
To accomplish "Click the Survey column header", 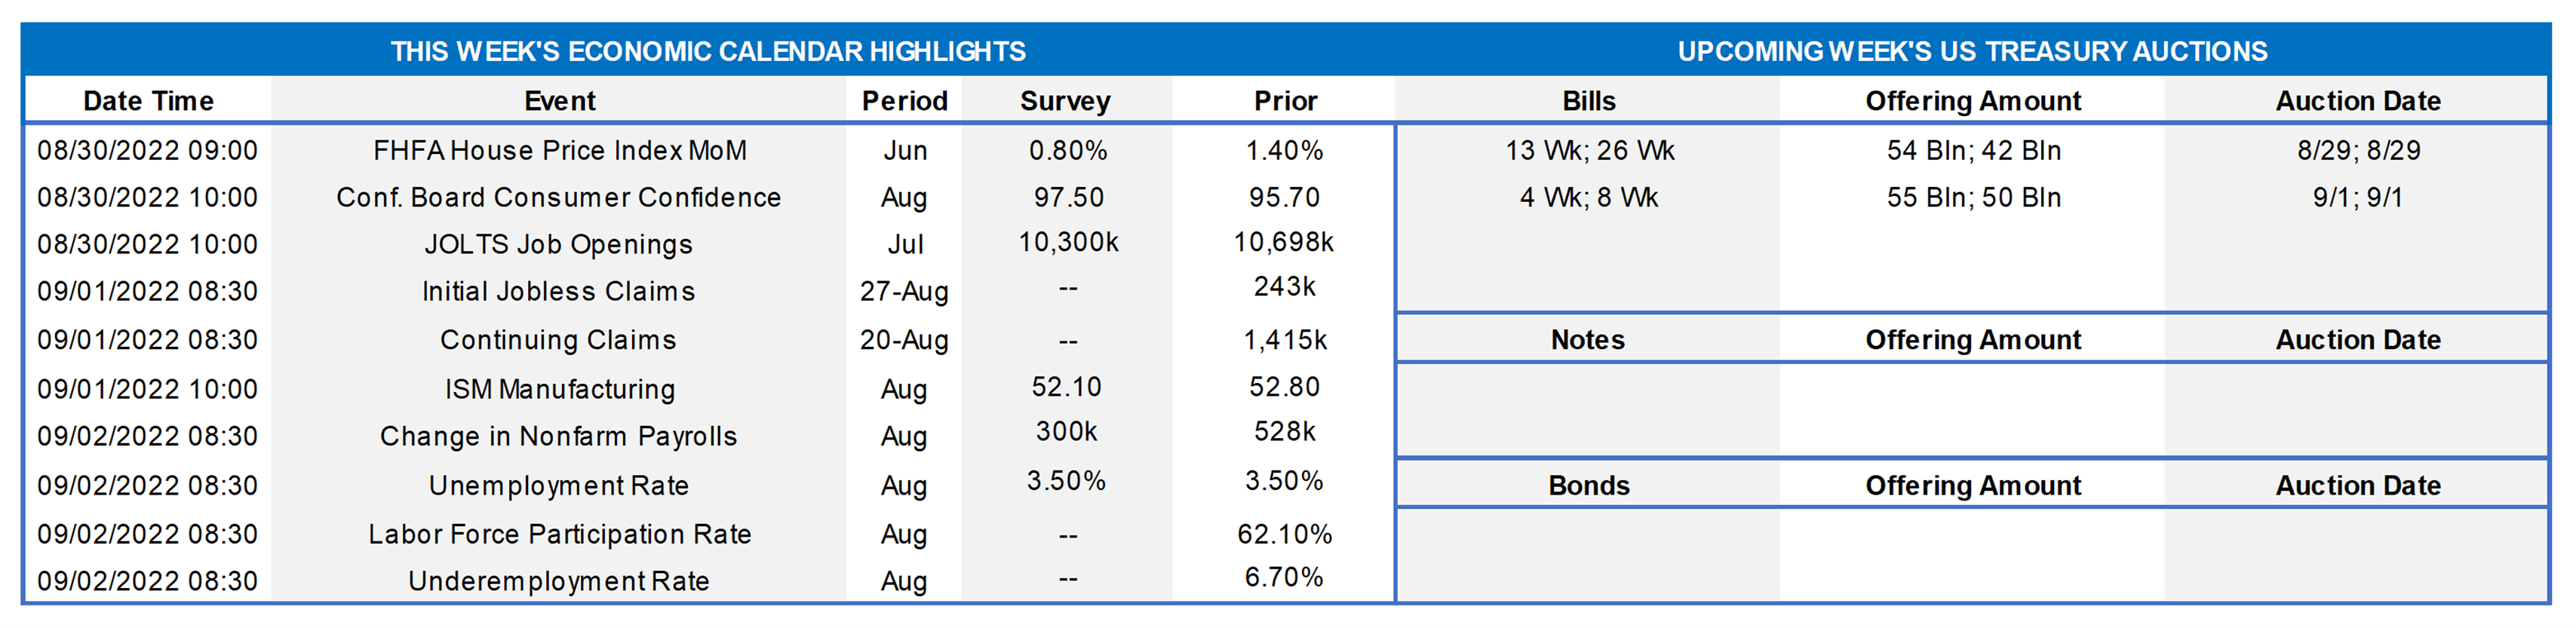I will click(x=1065, y=101).
